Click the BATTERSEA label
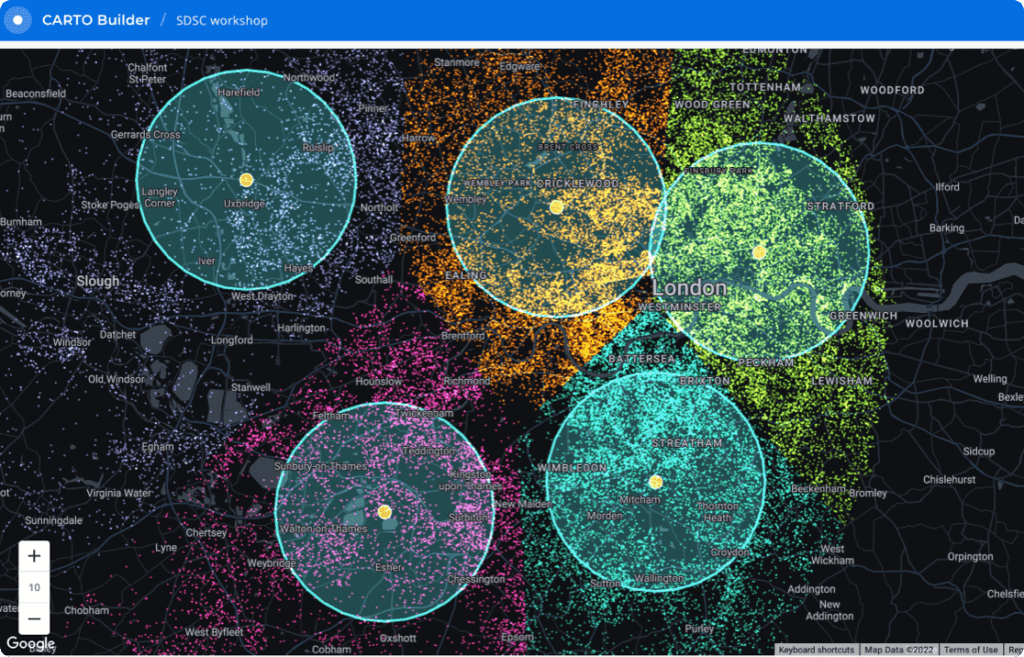Screen dimensions: 1024x657 point(641,359)
